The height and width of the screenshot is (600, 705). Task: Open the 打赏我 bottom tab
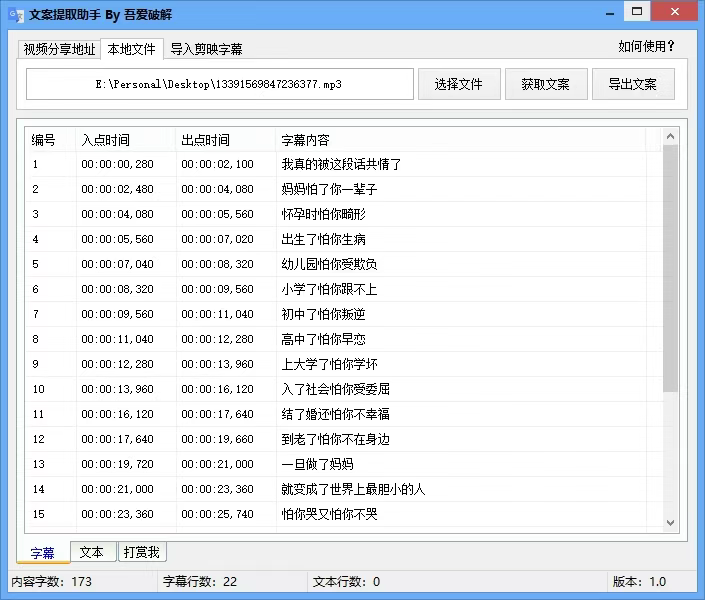[x=143, y=552]
